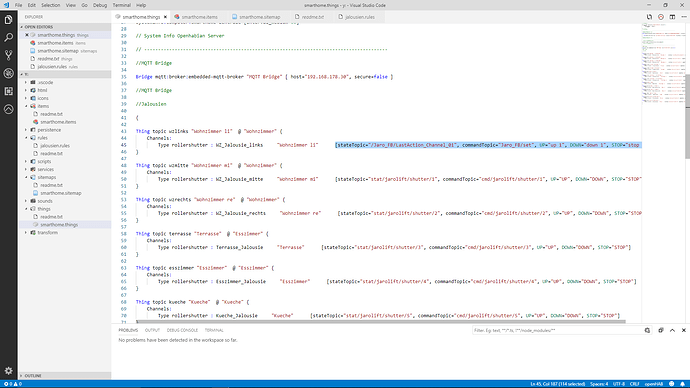Click the Problems filter input field
The image size is (690, 388).
pyautogui.click(x=558, y=330)
